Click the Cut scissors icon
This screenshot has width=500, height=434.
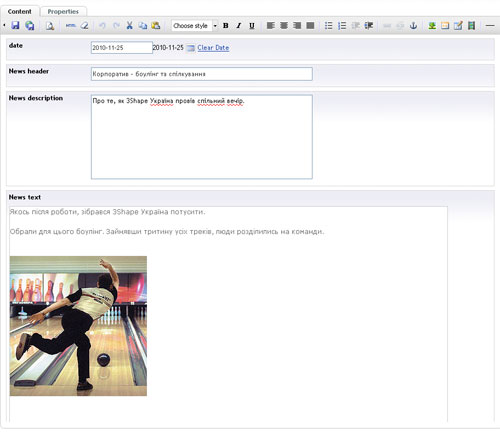pyautogui.click(x=129, y=25)
